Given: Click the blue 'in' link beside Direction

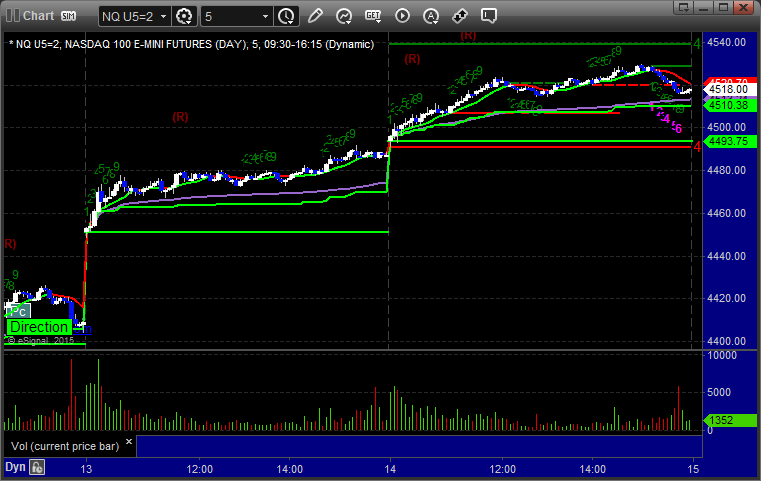Looking at the screenshot, I should pyautogui.click(x=83, y=329).
